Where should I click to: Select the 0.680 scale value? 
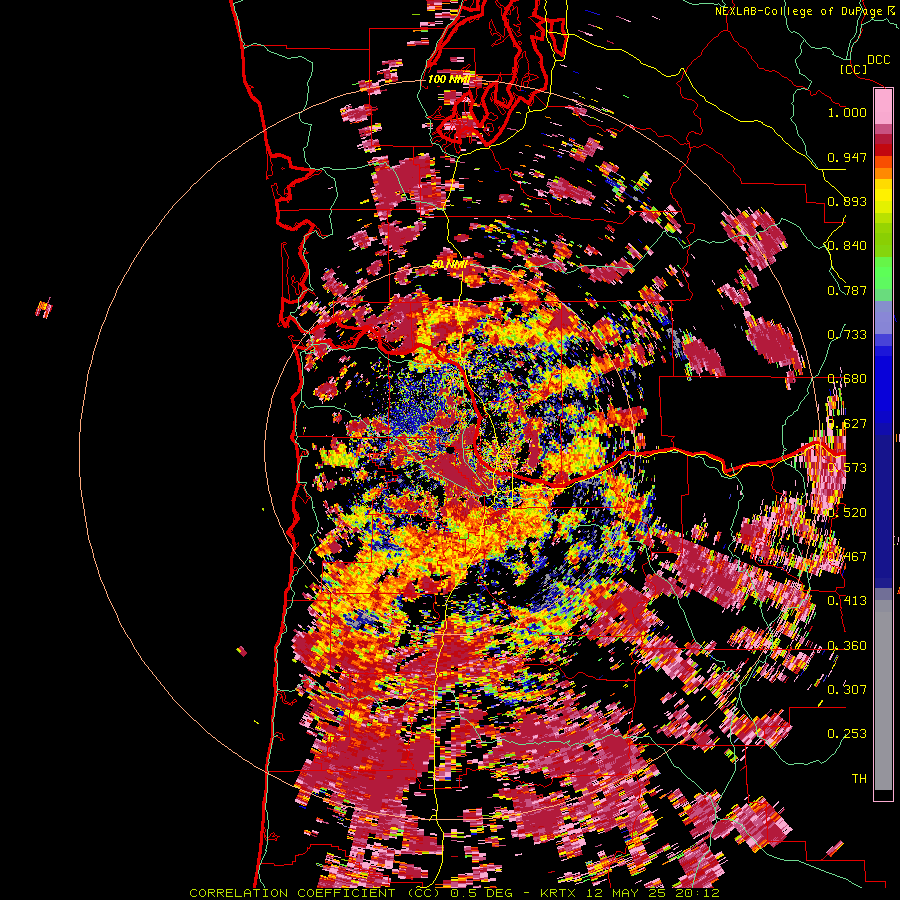(x=847, y=379)
